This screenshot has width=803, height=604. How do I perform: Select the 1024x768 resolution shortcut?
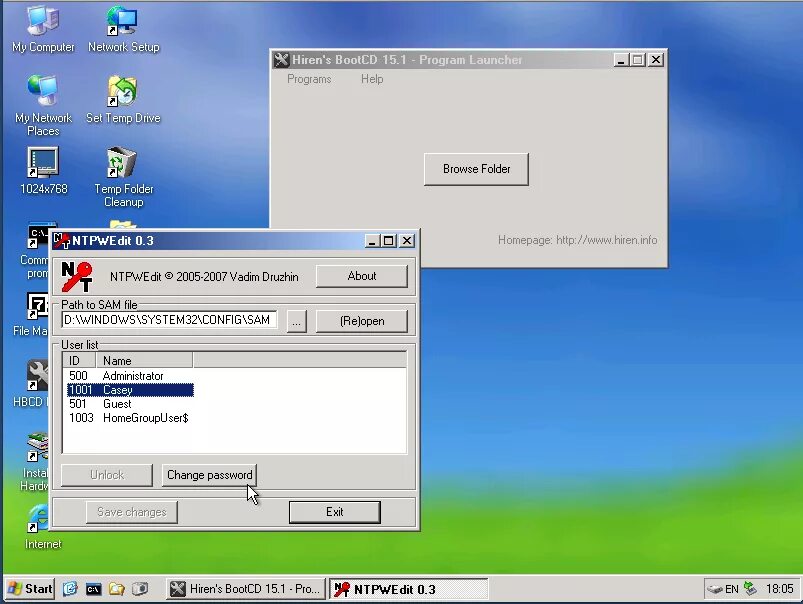coord(43,171)
